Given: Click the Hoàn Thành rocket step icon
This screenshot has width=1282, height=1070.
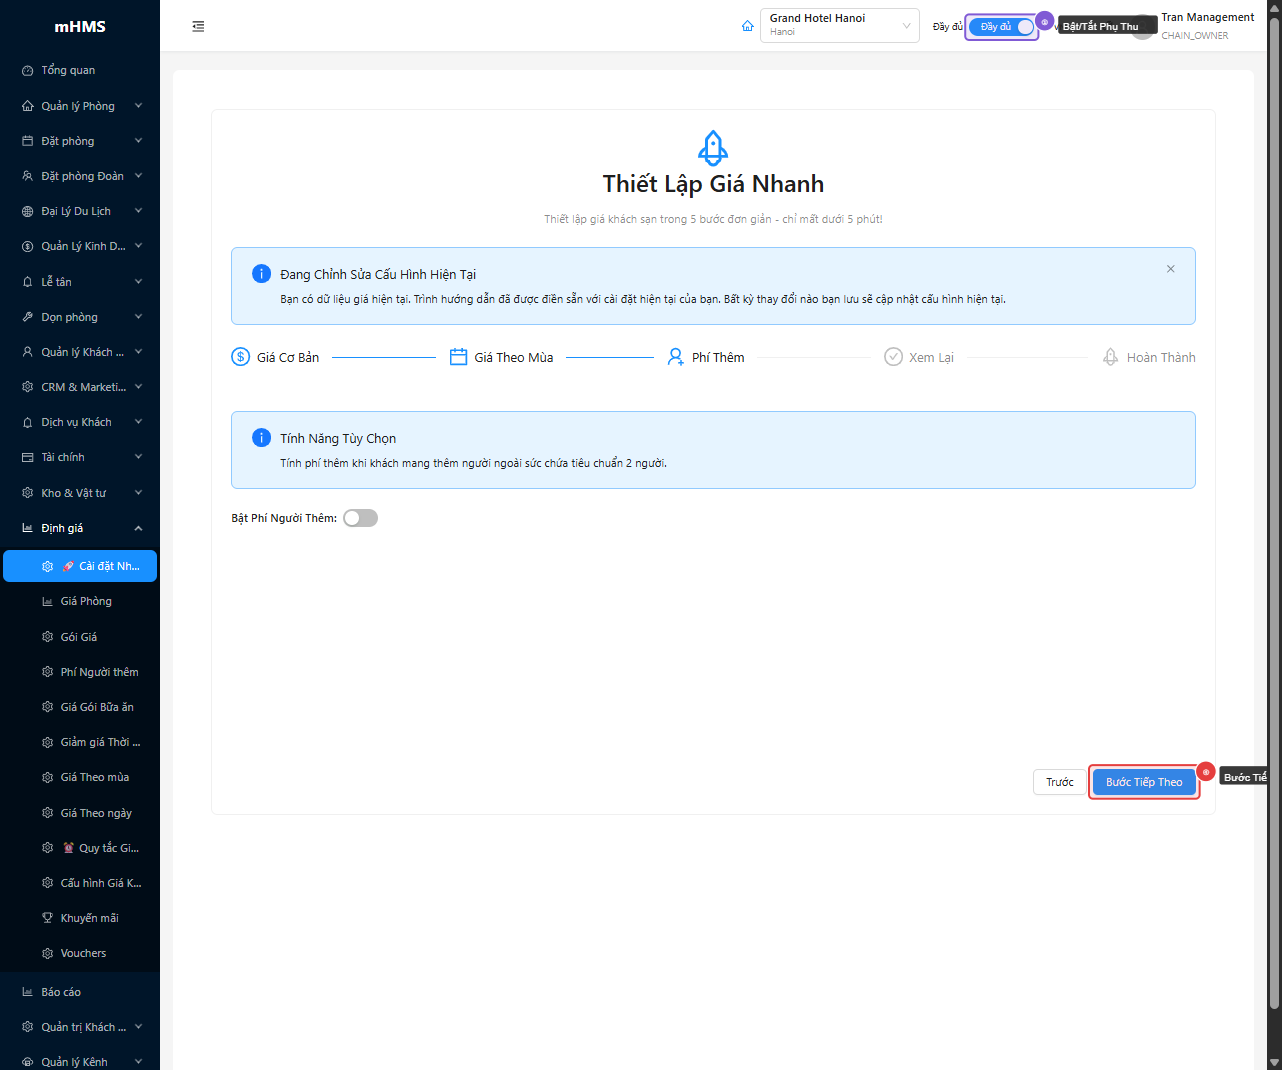Looking at the screenshot, I should click(1110, 357).
